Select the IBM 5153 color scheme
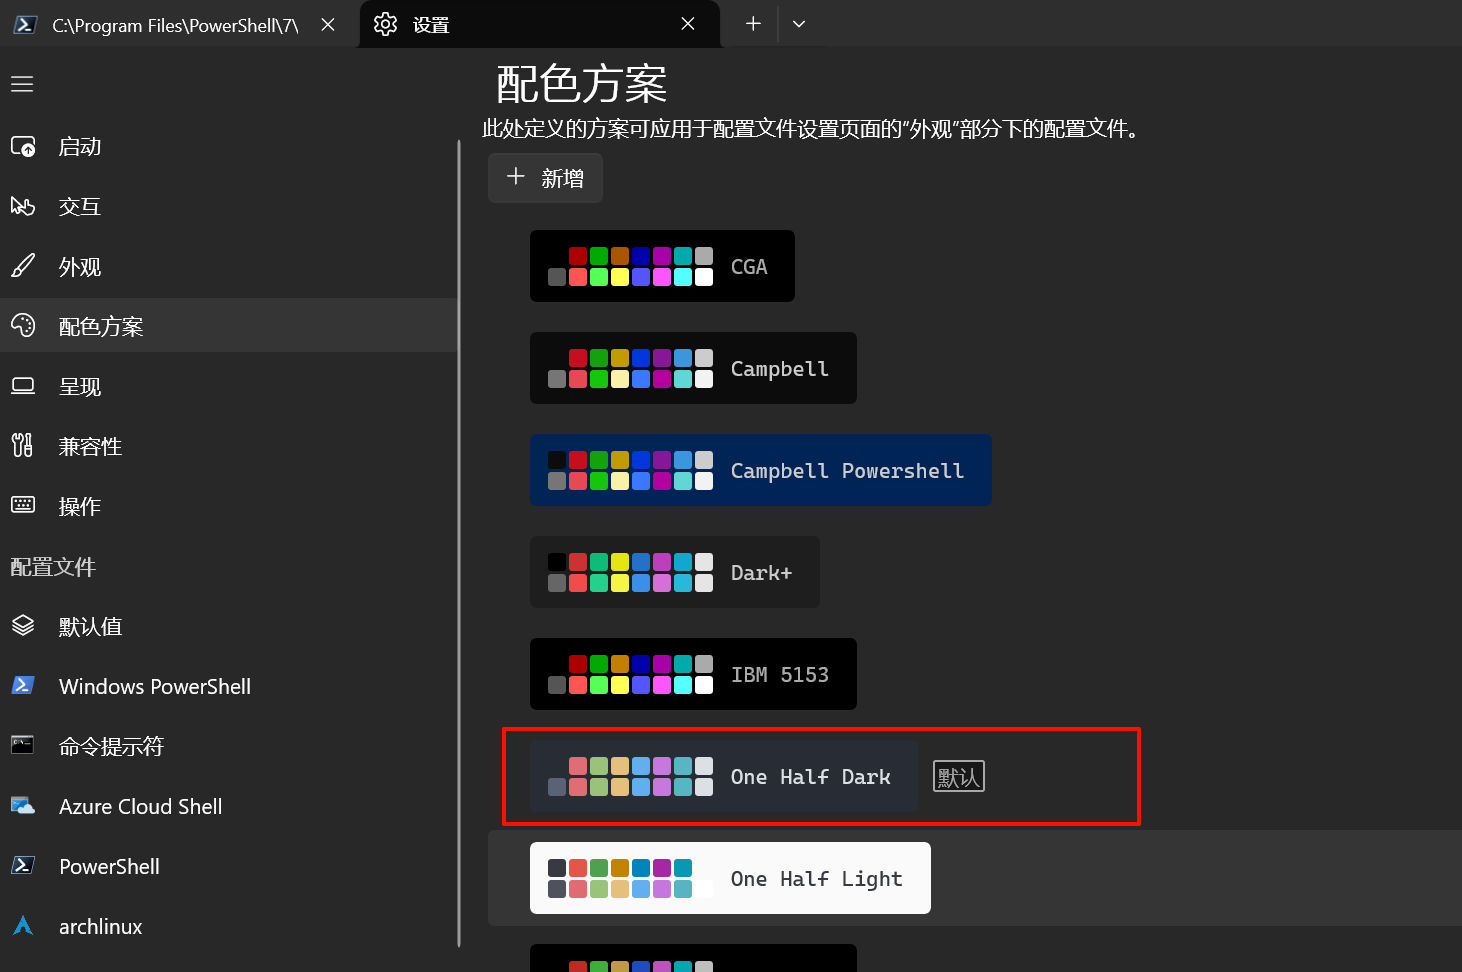Image resolution: width=1462 pixels, height=972 pixels. click(x=693, y=674)
